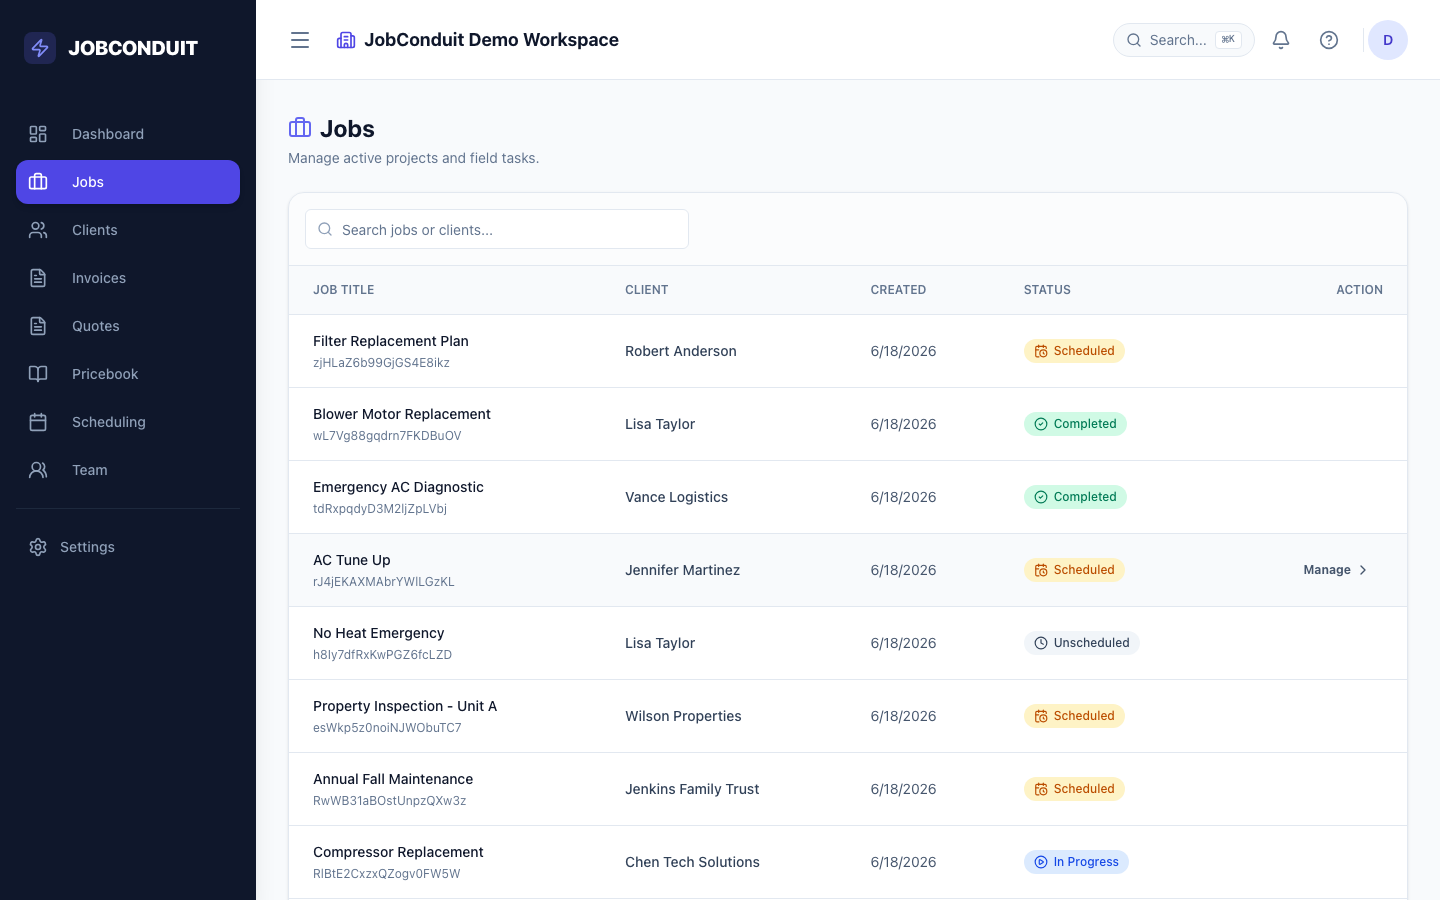
Task: Click Manage for AC Tune Up job
Action: click(1335, 570)
